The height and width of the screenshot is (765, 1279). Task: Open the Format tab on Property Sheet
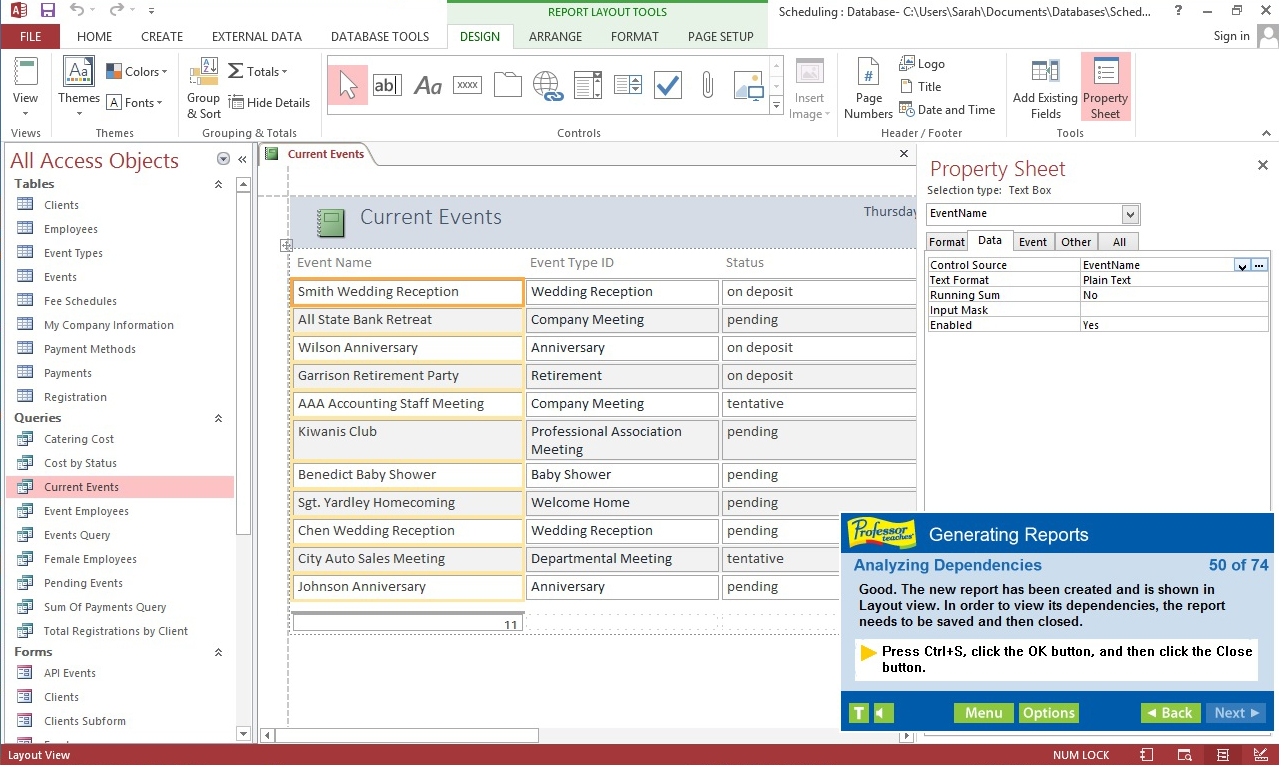(x=946, y=241)
